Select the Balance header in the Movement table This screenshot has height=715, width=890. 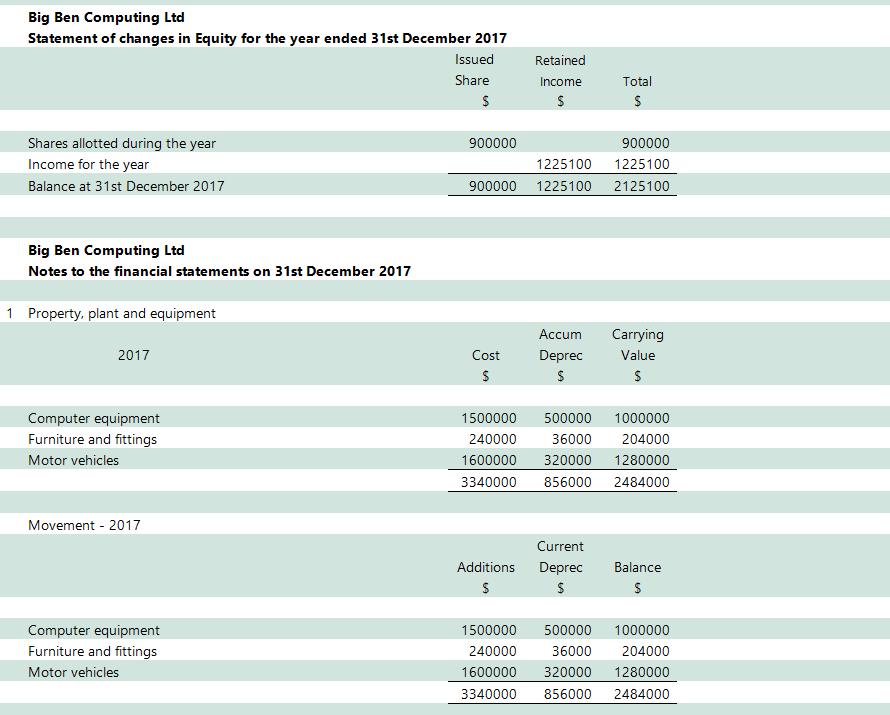(637, 567)
